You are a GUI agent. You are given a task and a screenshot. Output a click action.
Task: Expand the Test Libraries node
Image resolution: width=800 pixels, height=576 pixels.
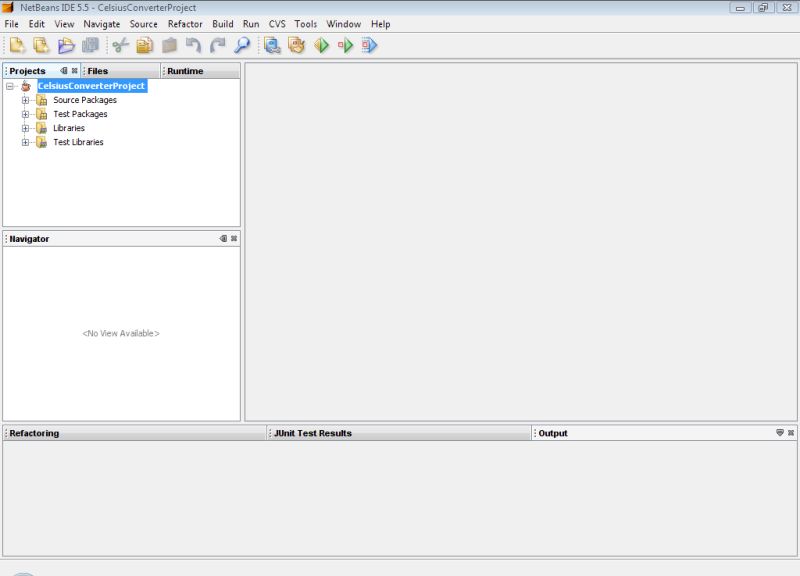click(x=26, y=142)
